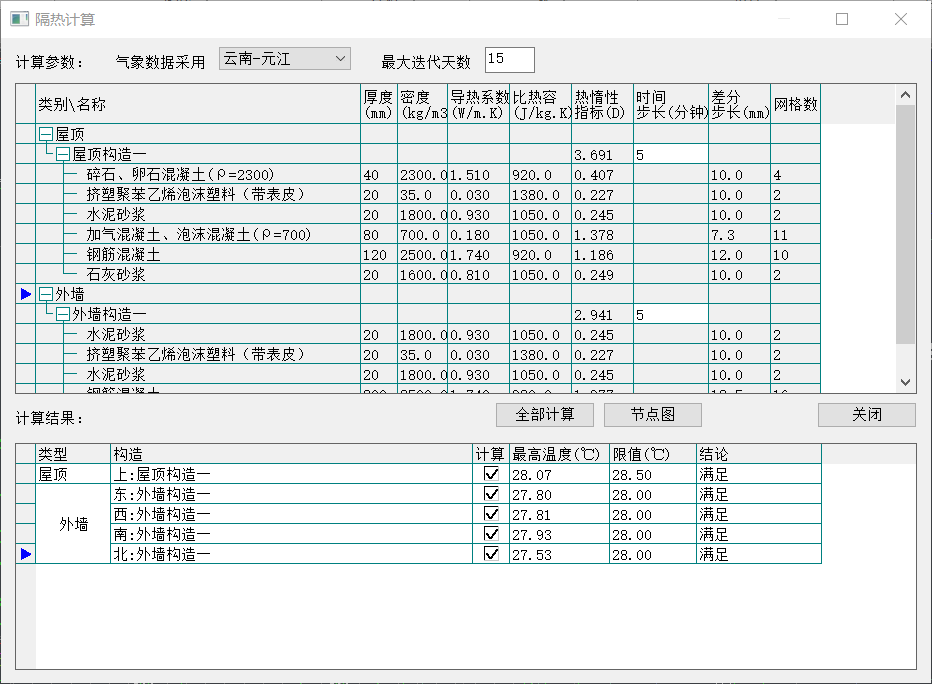The height and width of the screenshot is (684, 932).
Task: Collapse the 外墙 tree node
Action: click(x=45, y=294)
